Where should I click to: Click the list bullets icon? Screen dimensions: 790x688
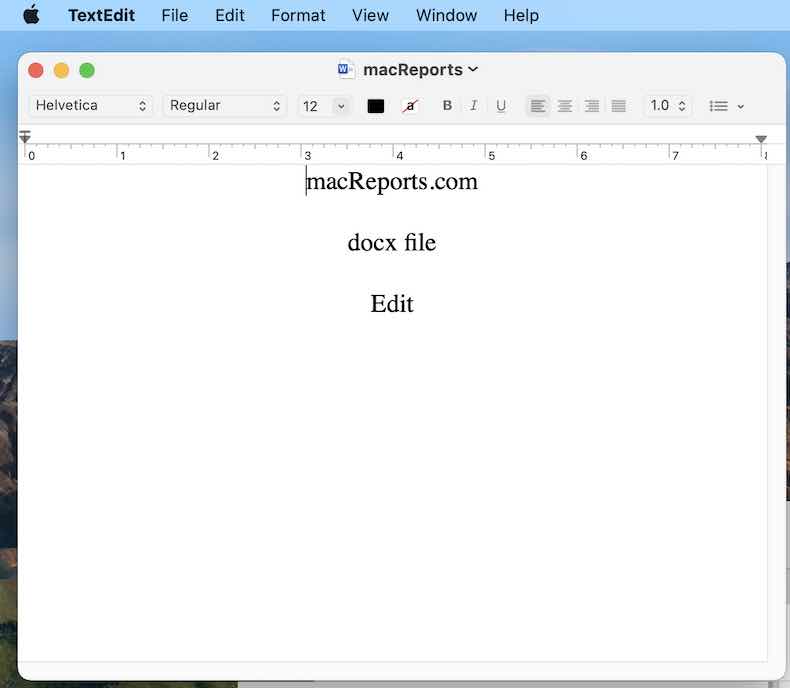(718, 106)
